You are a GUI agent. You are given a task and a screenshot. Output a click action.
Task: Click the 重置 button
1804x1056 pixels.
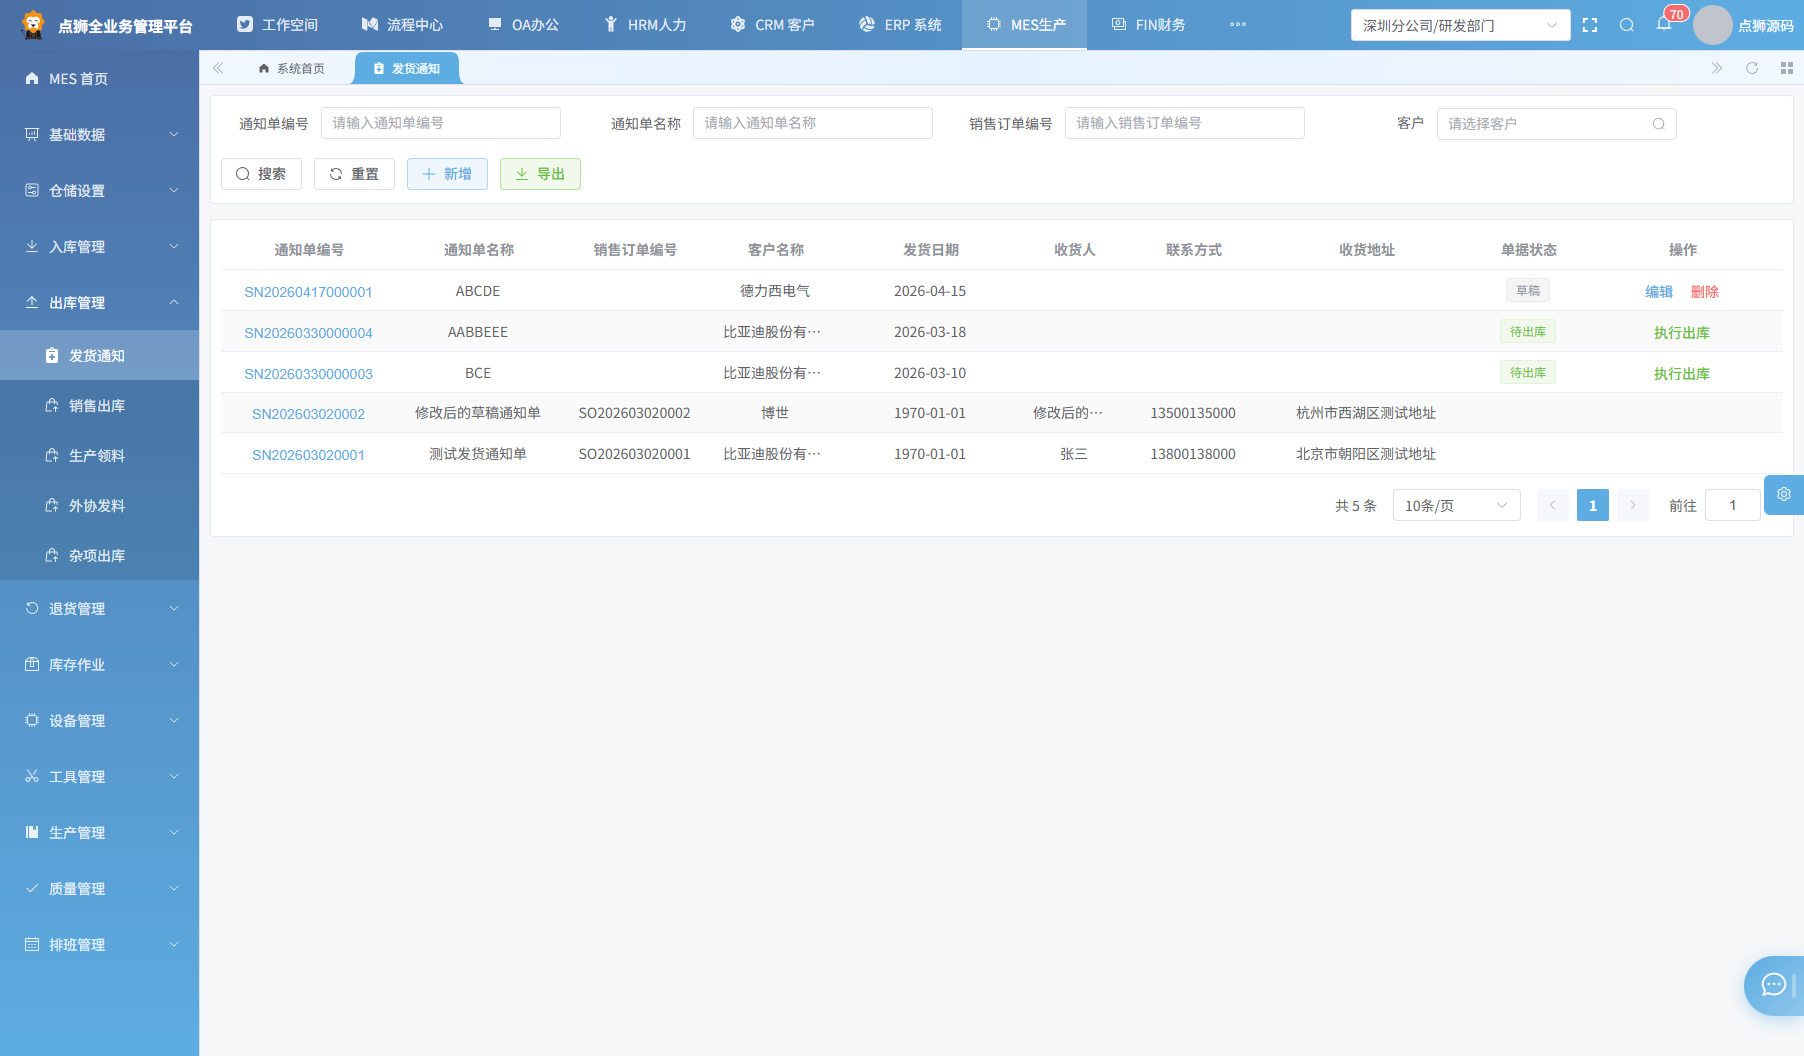coord(354,174)
